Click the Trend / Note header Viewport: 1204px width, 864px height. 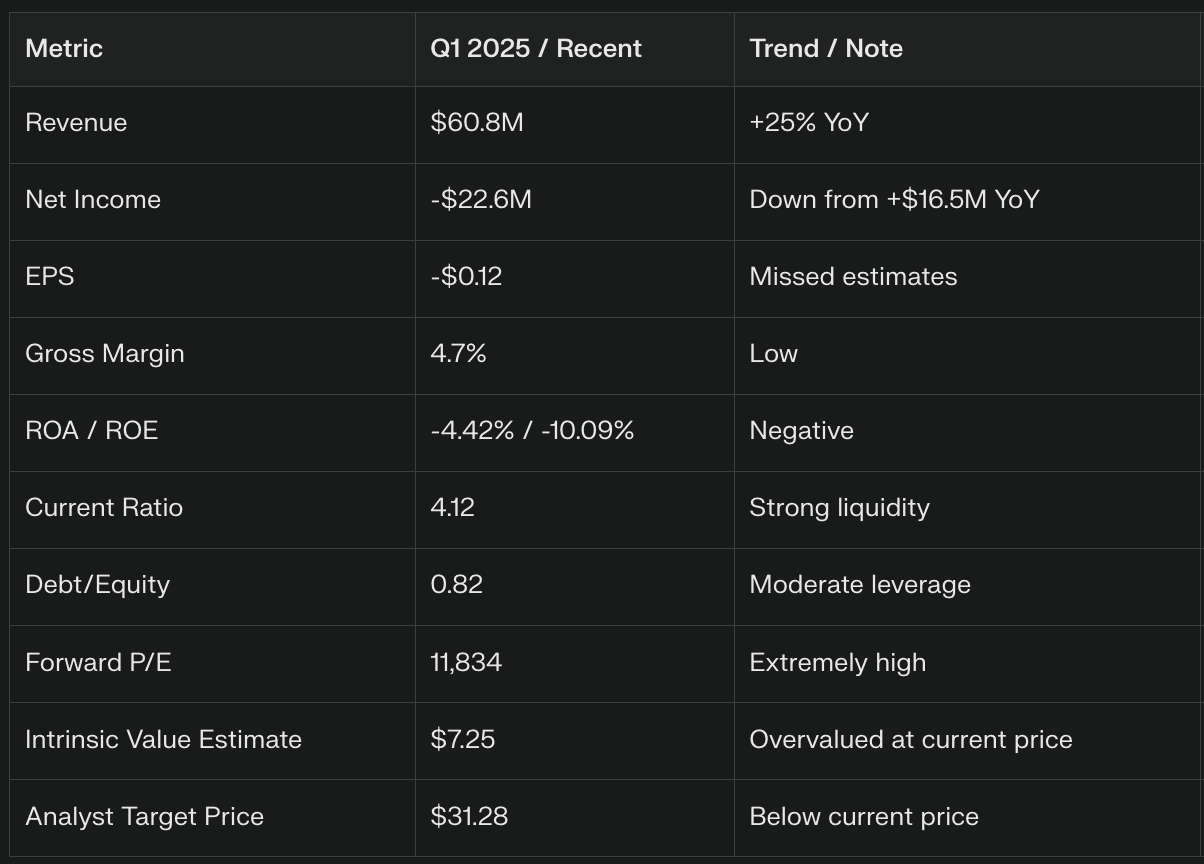coord(826,49)
